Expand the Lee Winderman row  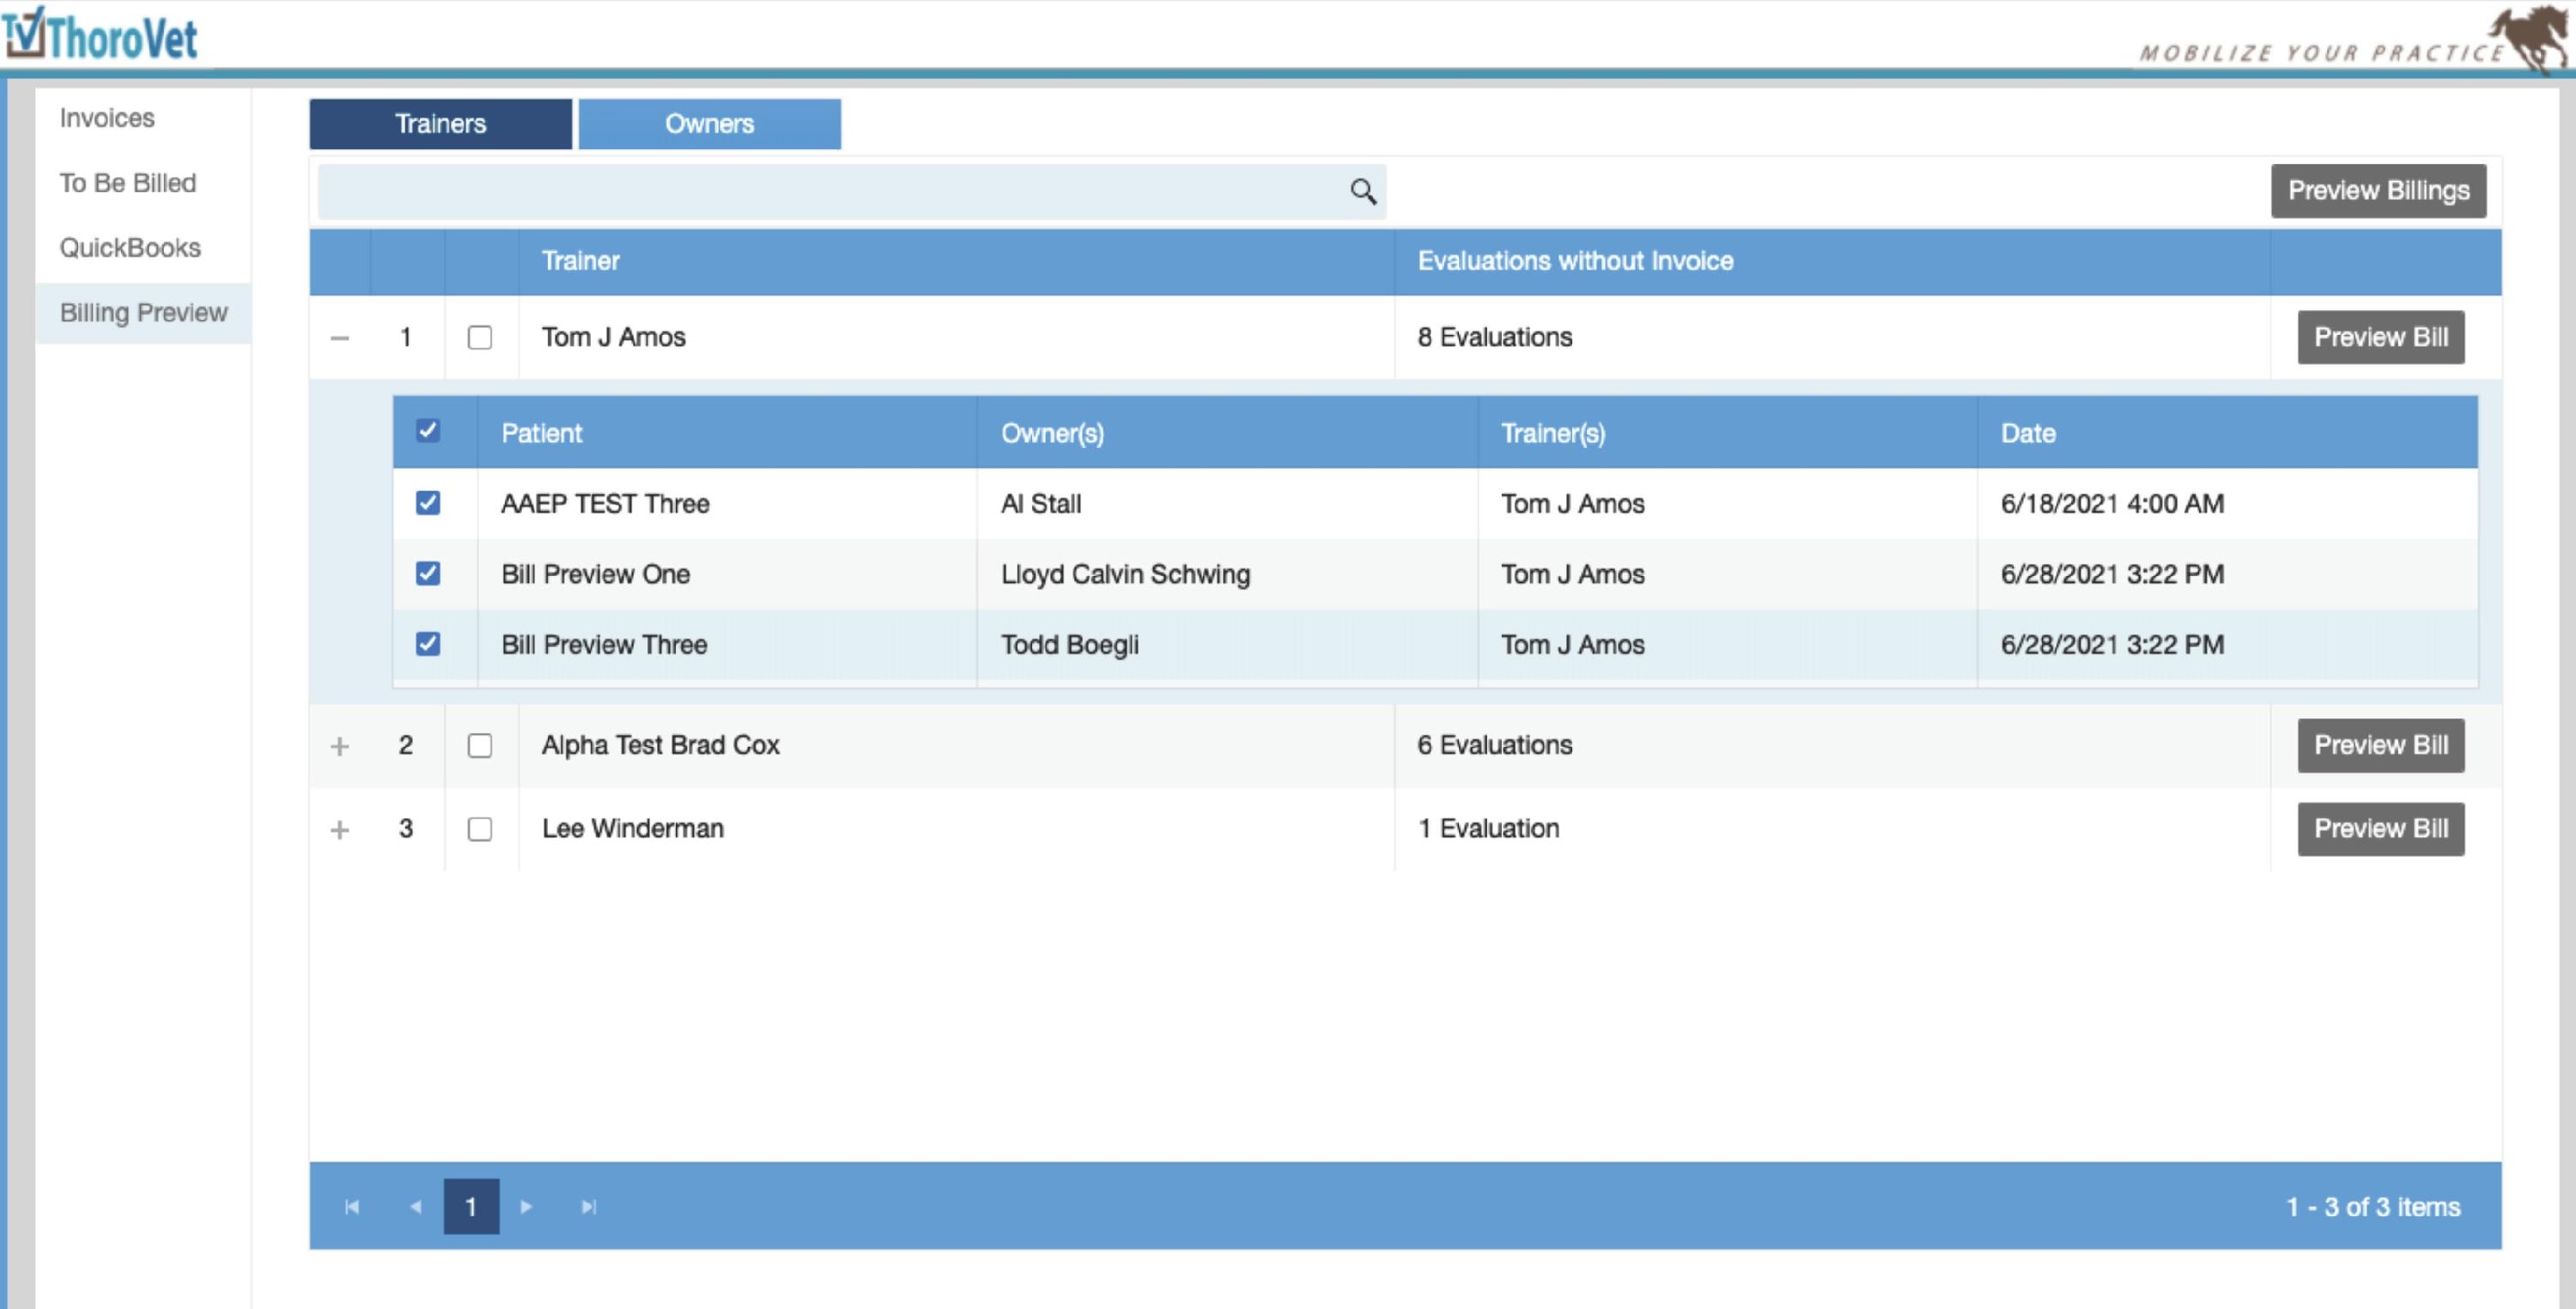coord(340,829)
